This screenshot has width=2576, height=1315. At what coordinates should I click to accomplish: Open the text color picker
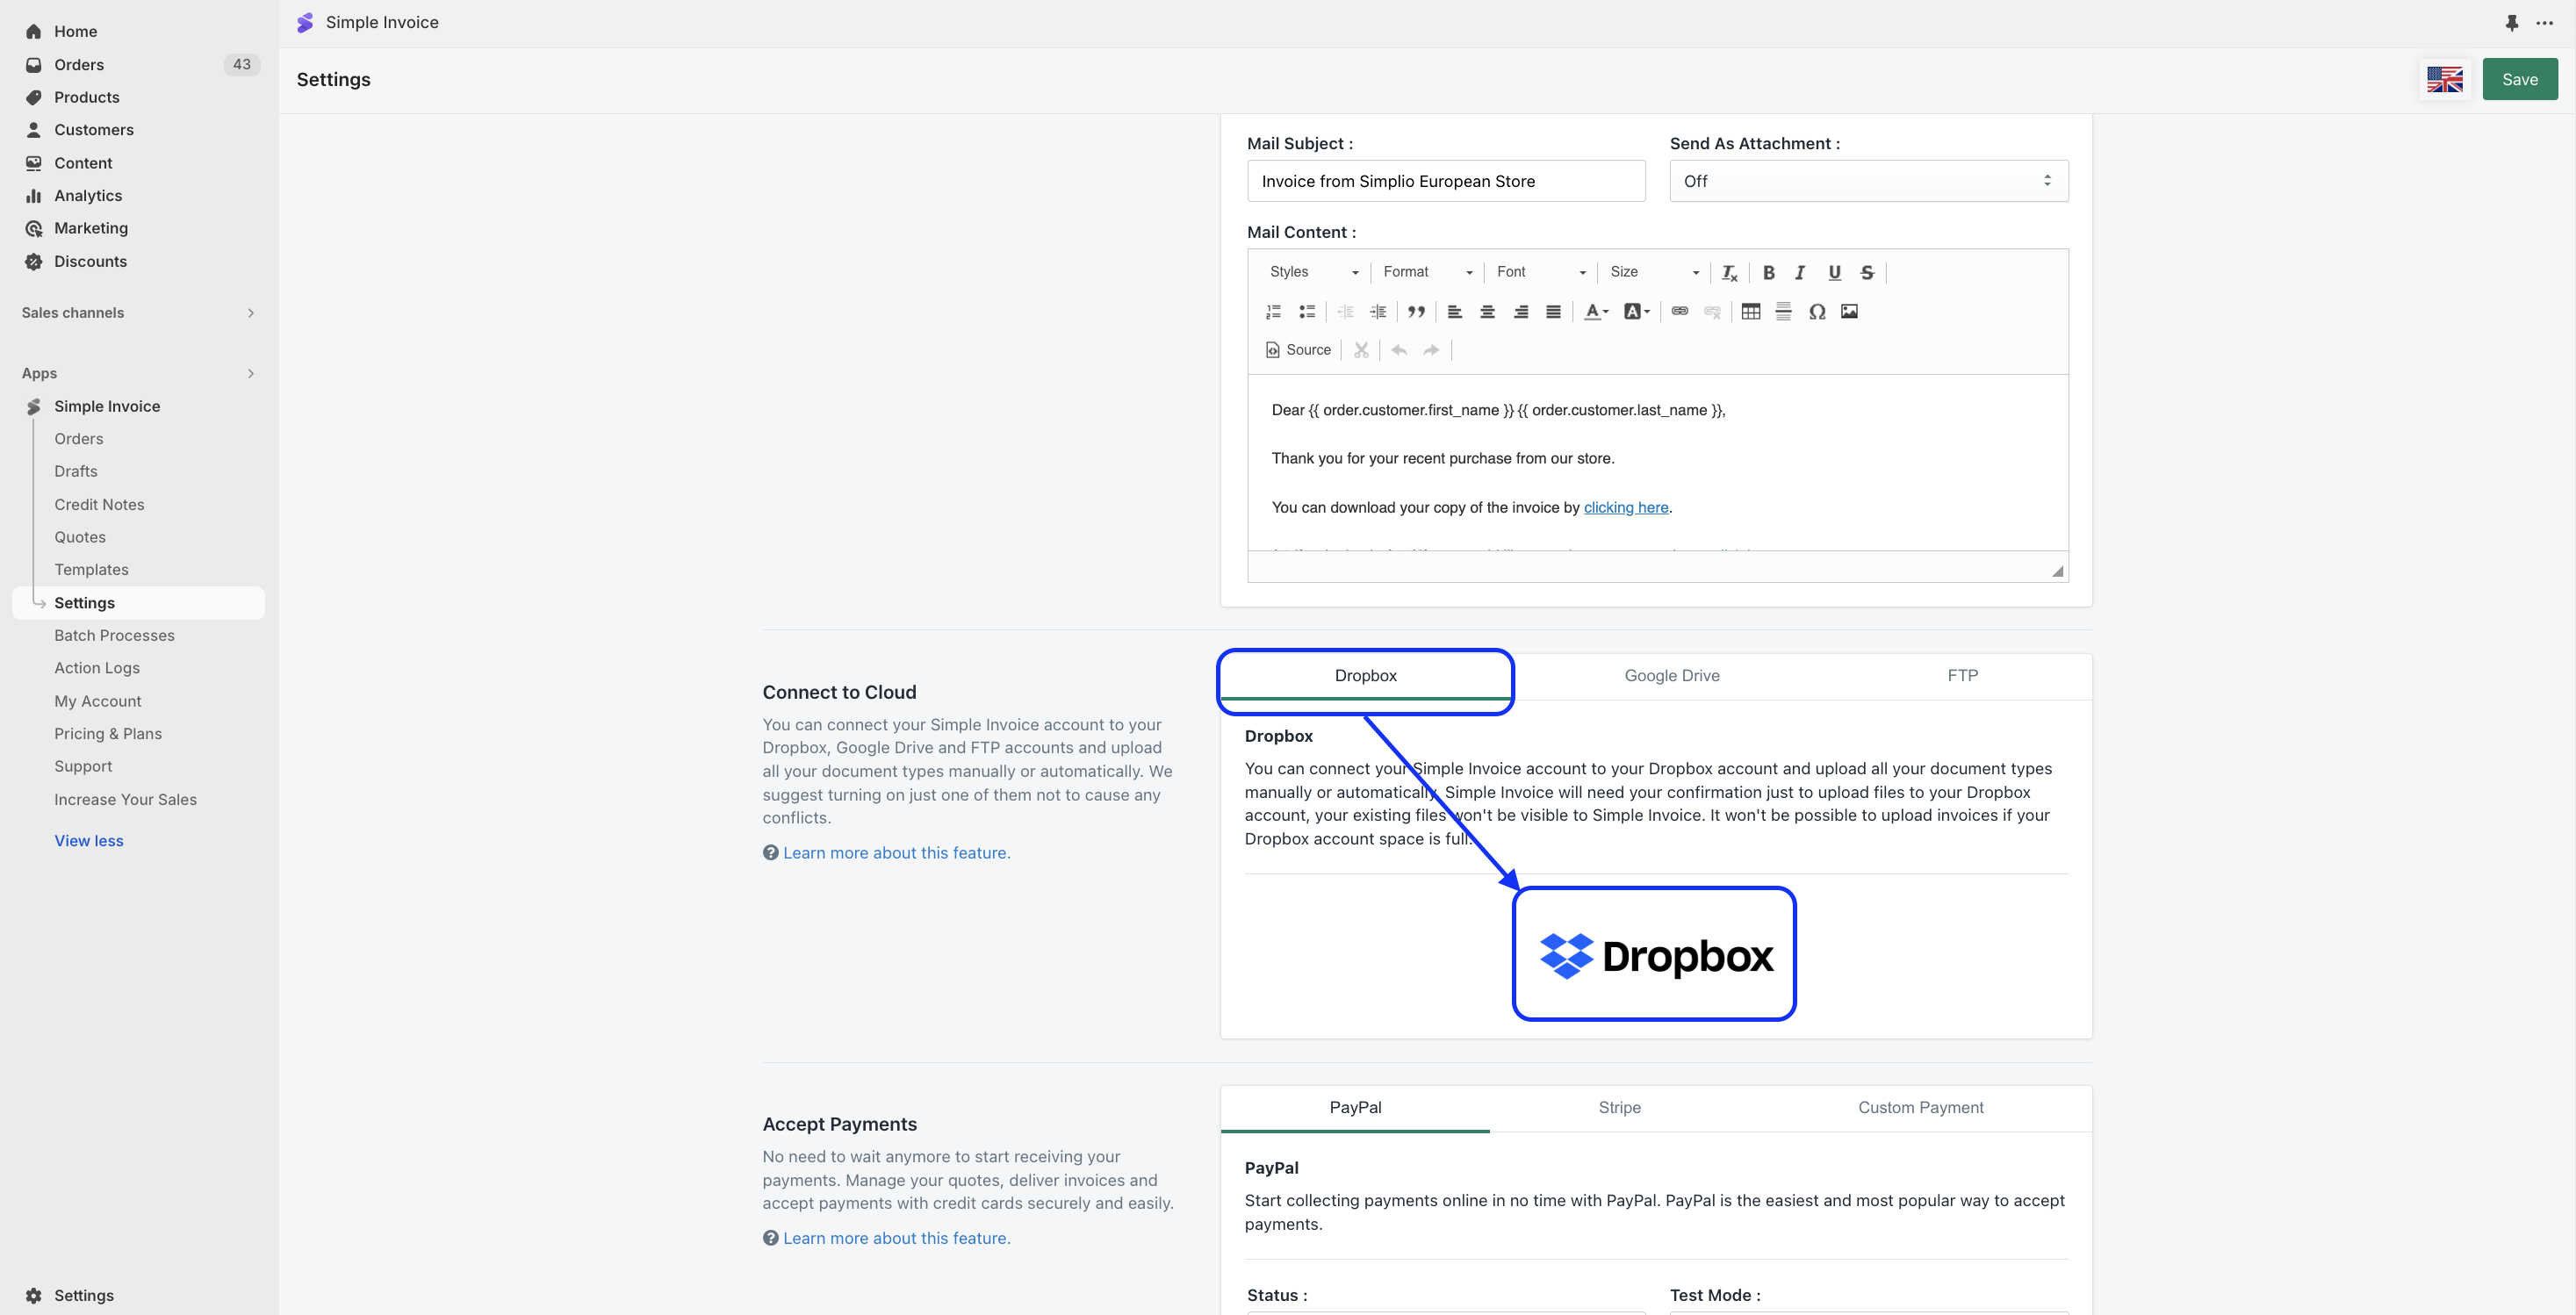[x=1596, y=311]
